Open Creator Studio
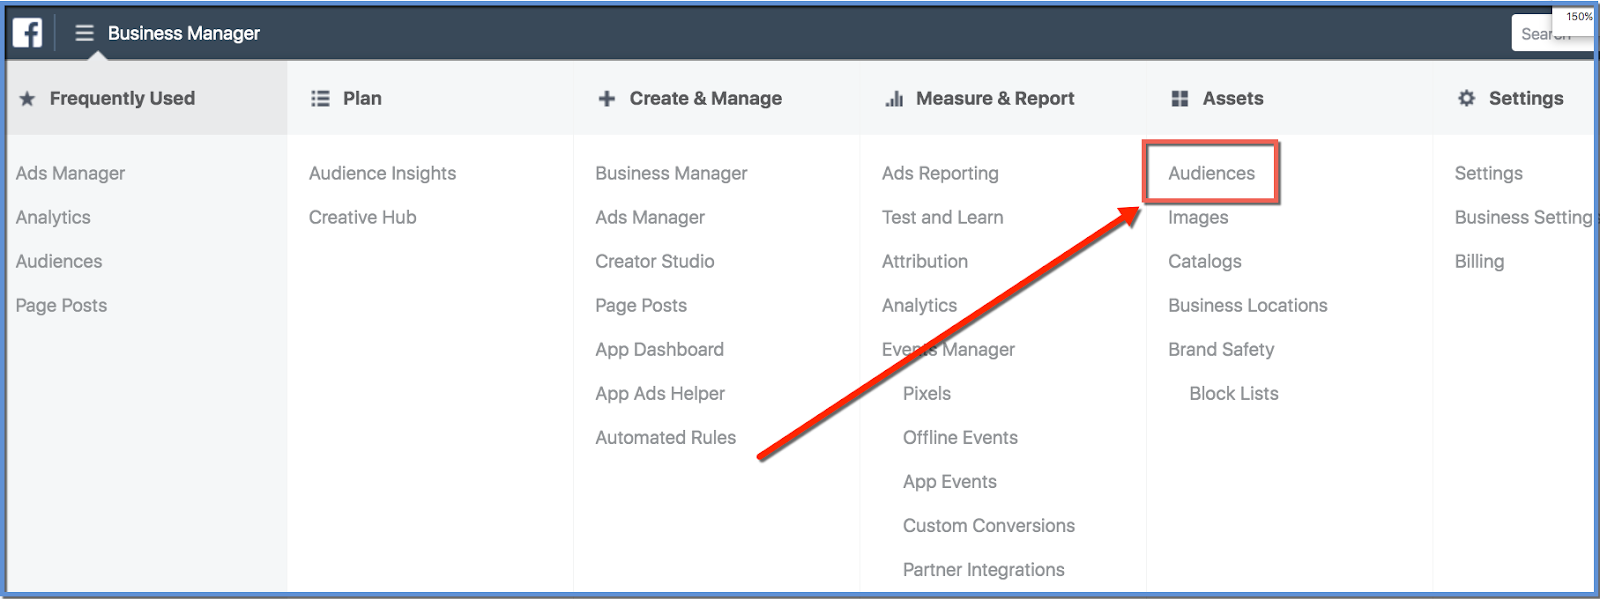The height and width of the screenshot is (599, 1600). point(655,261)
